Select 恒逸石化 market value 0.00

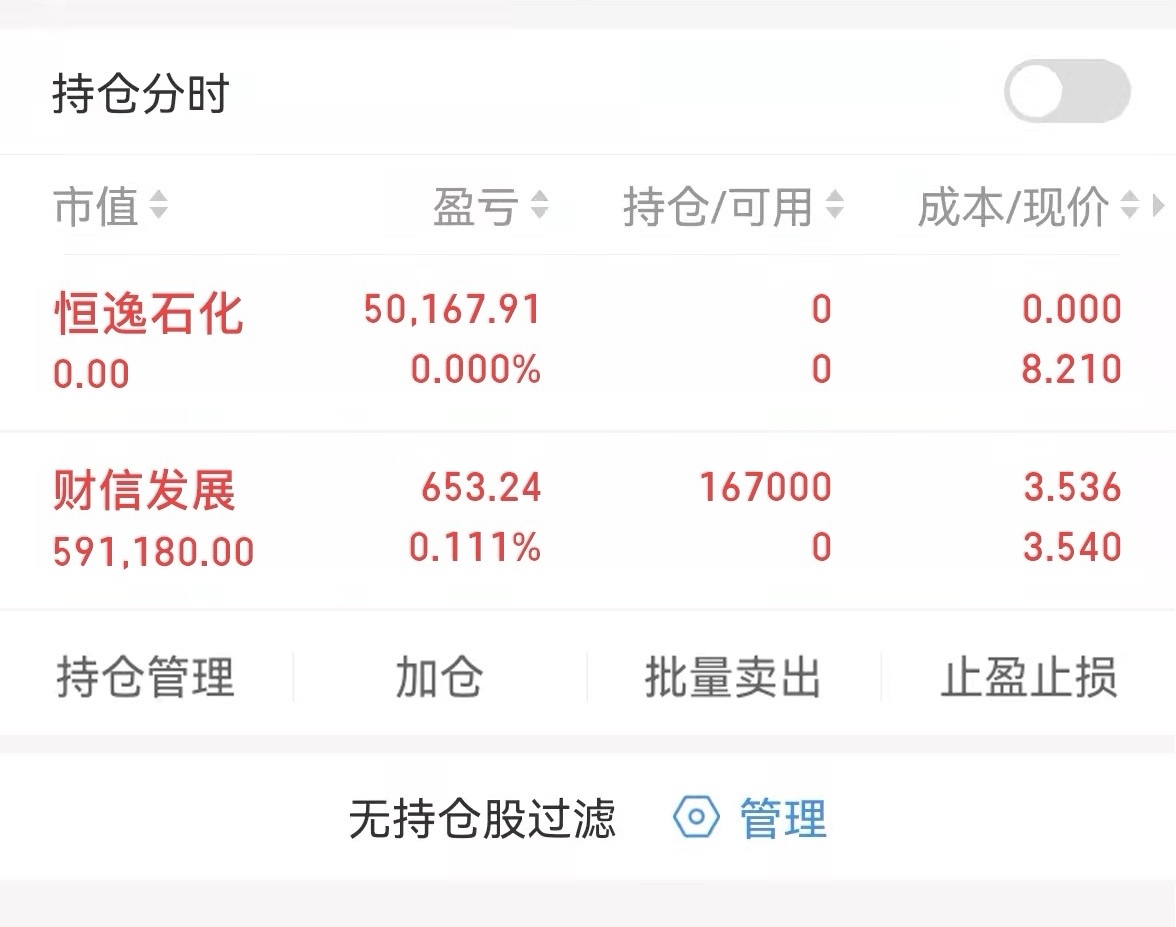(92, 374)
